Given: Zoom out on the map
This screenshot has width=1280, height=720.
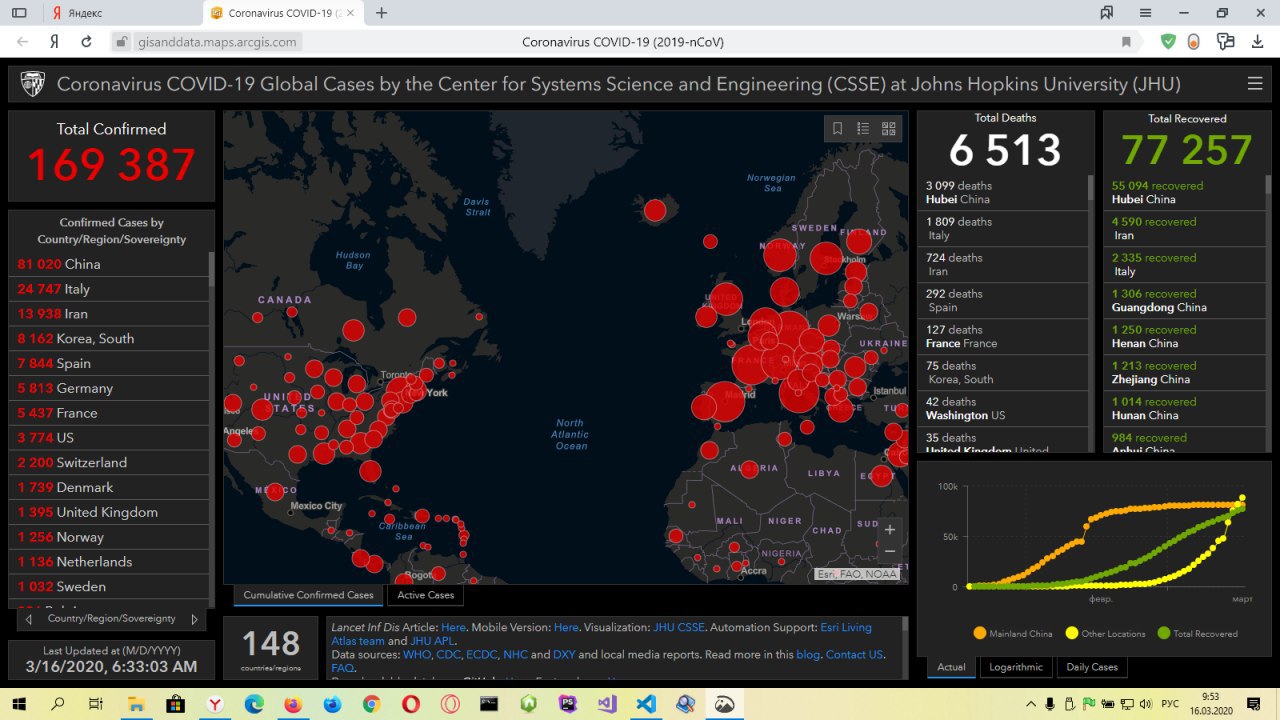Looking at the screenshot, I should point(890,551).
